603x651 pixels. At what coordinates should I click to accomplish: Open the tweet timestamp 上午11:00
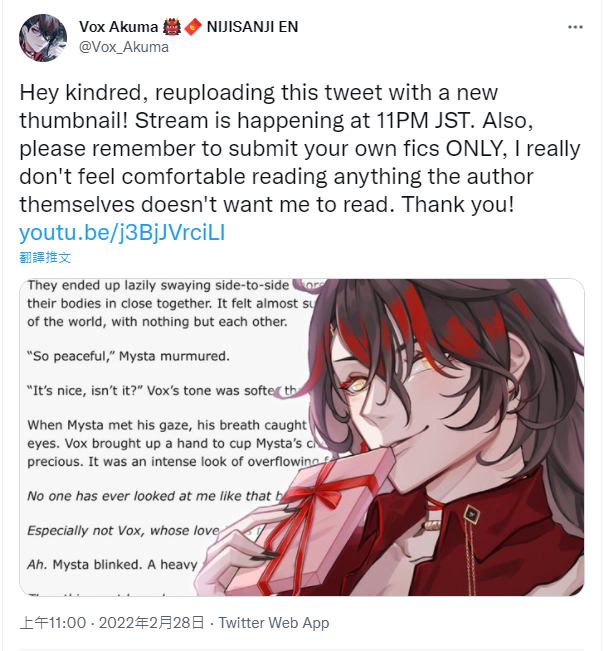(53, 623)
